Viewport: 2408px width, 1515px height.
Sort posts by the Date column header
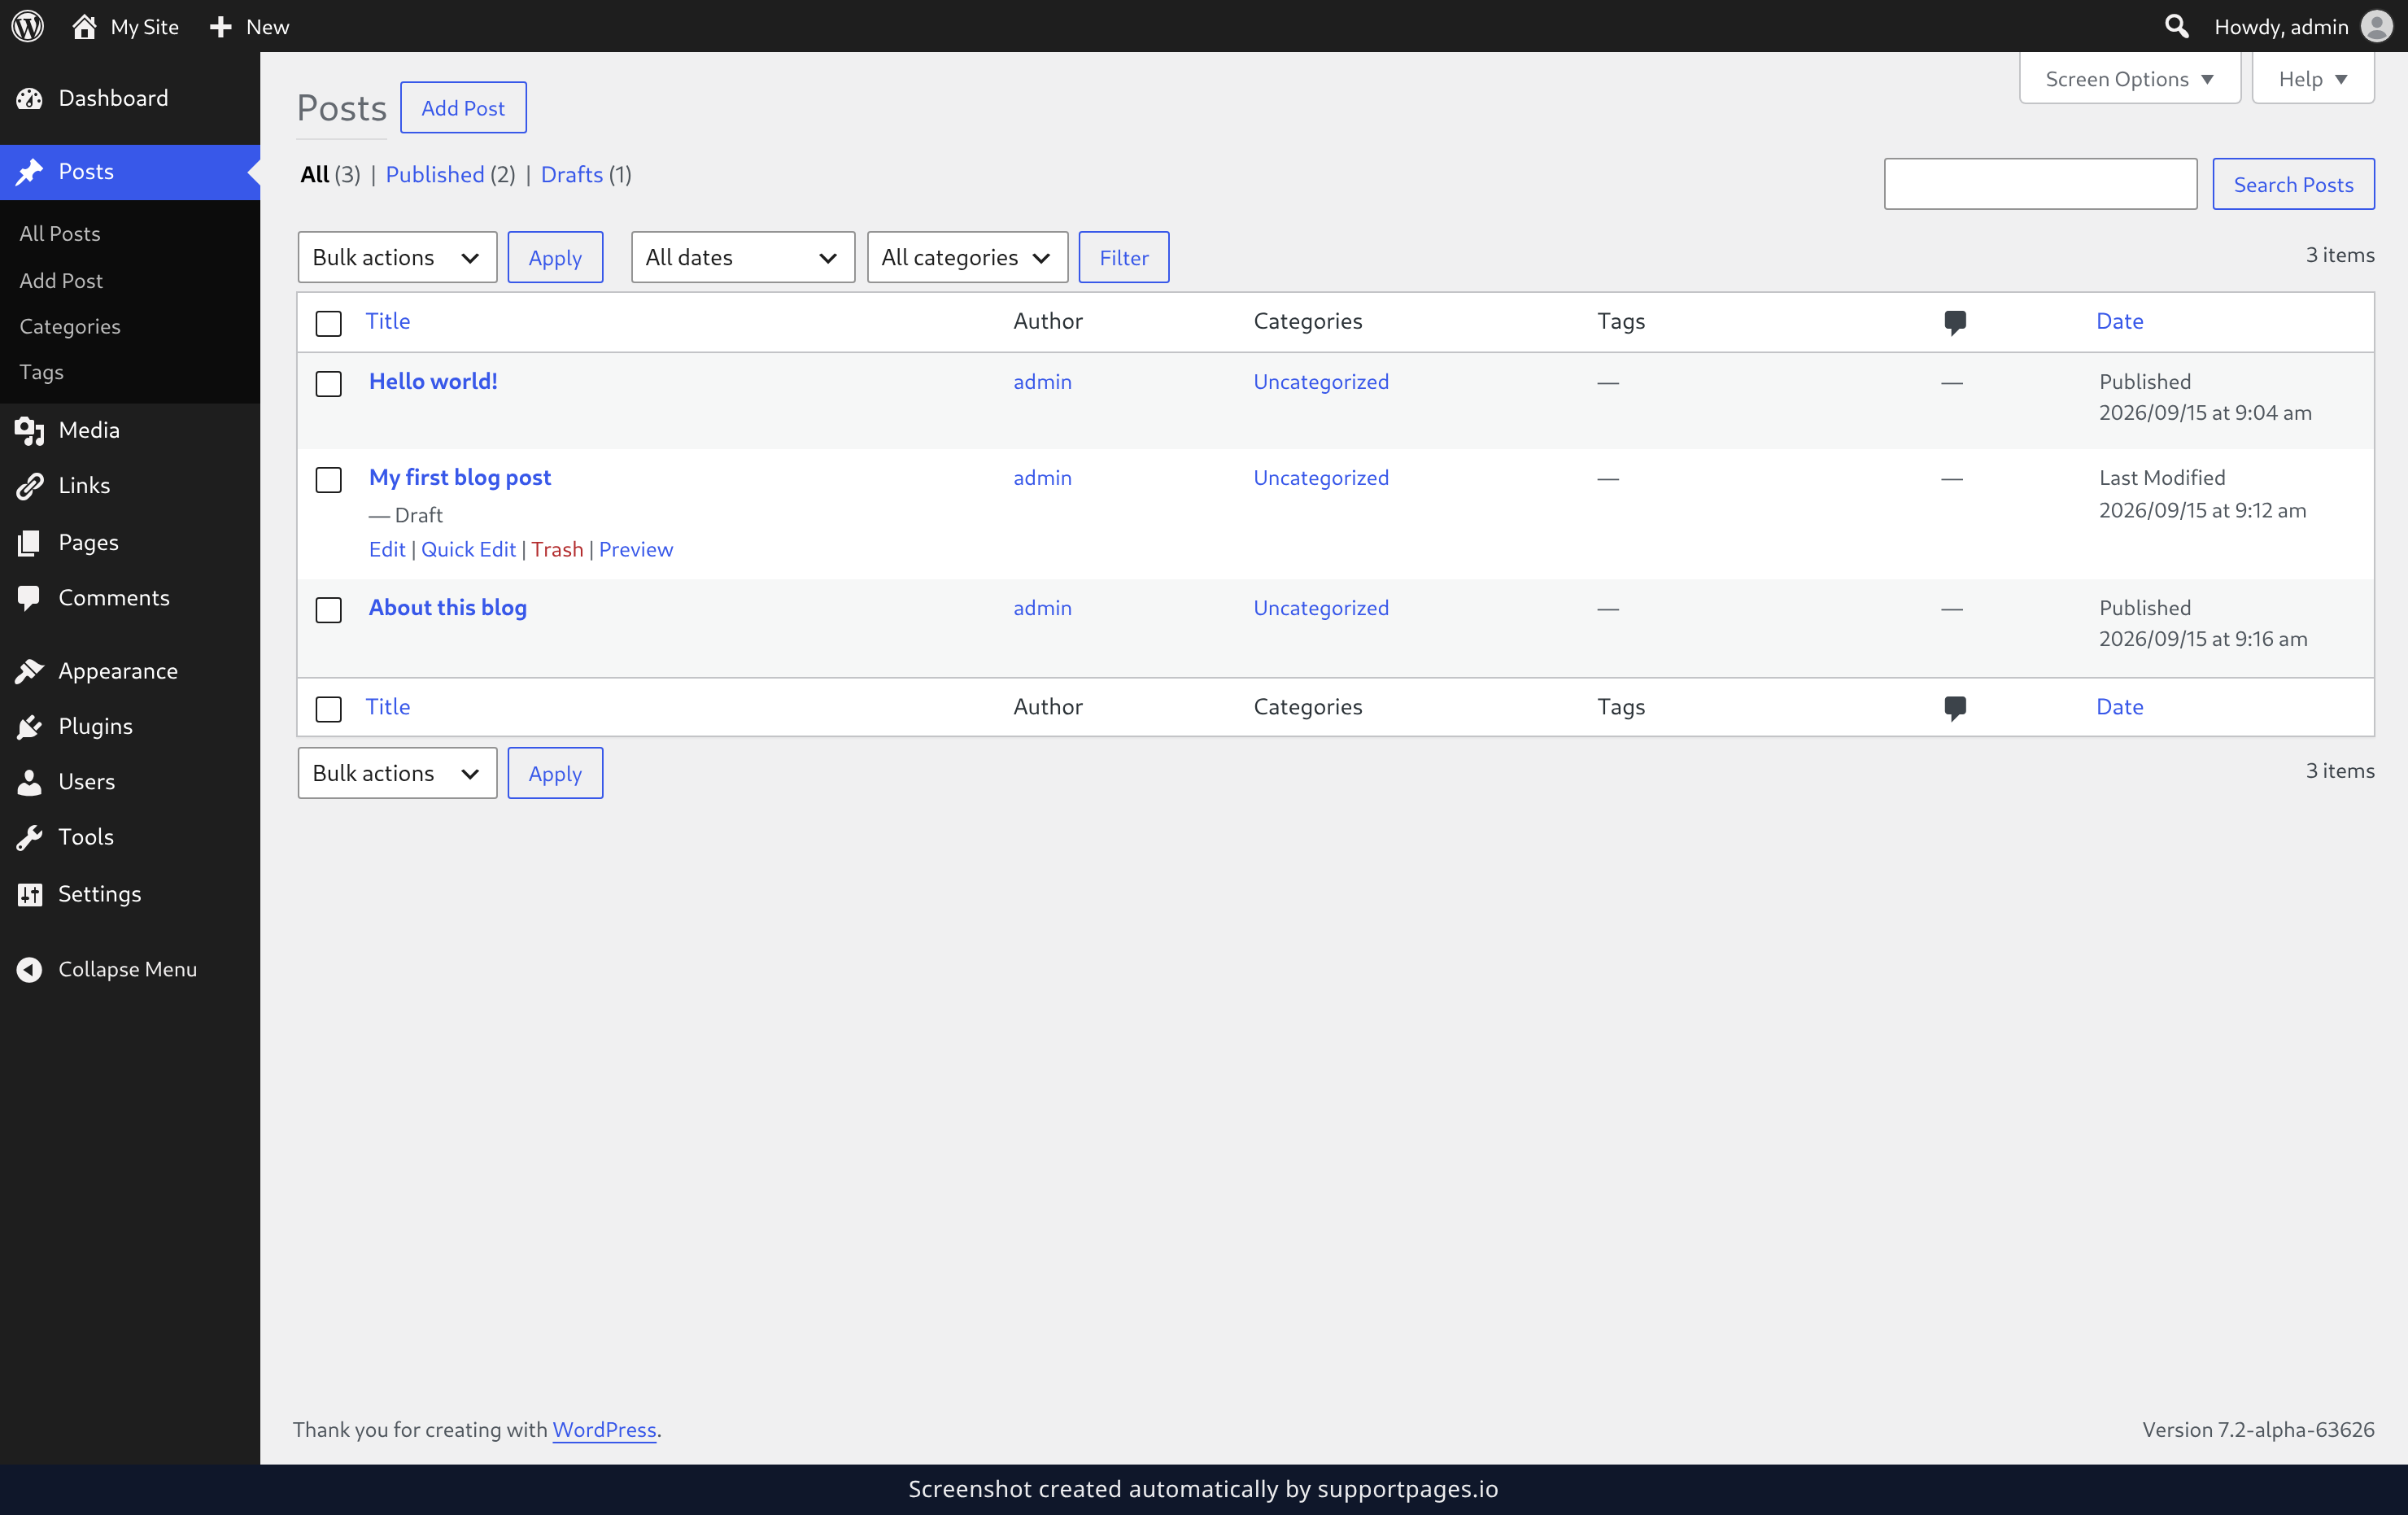[x=2119, y=321]
